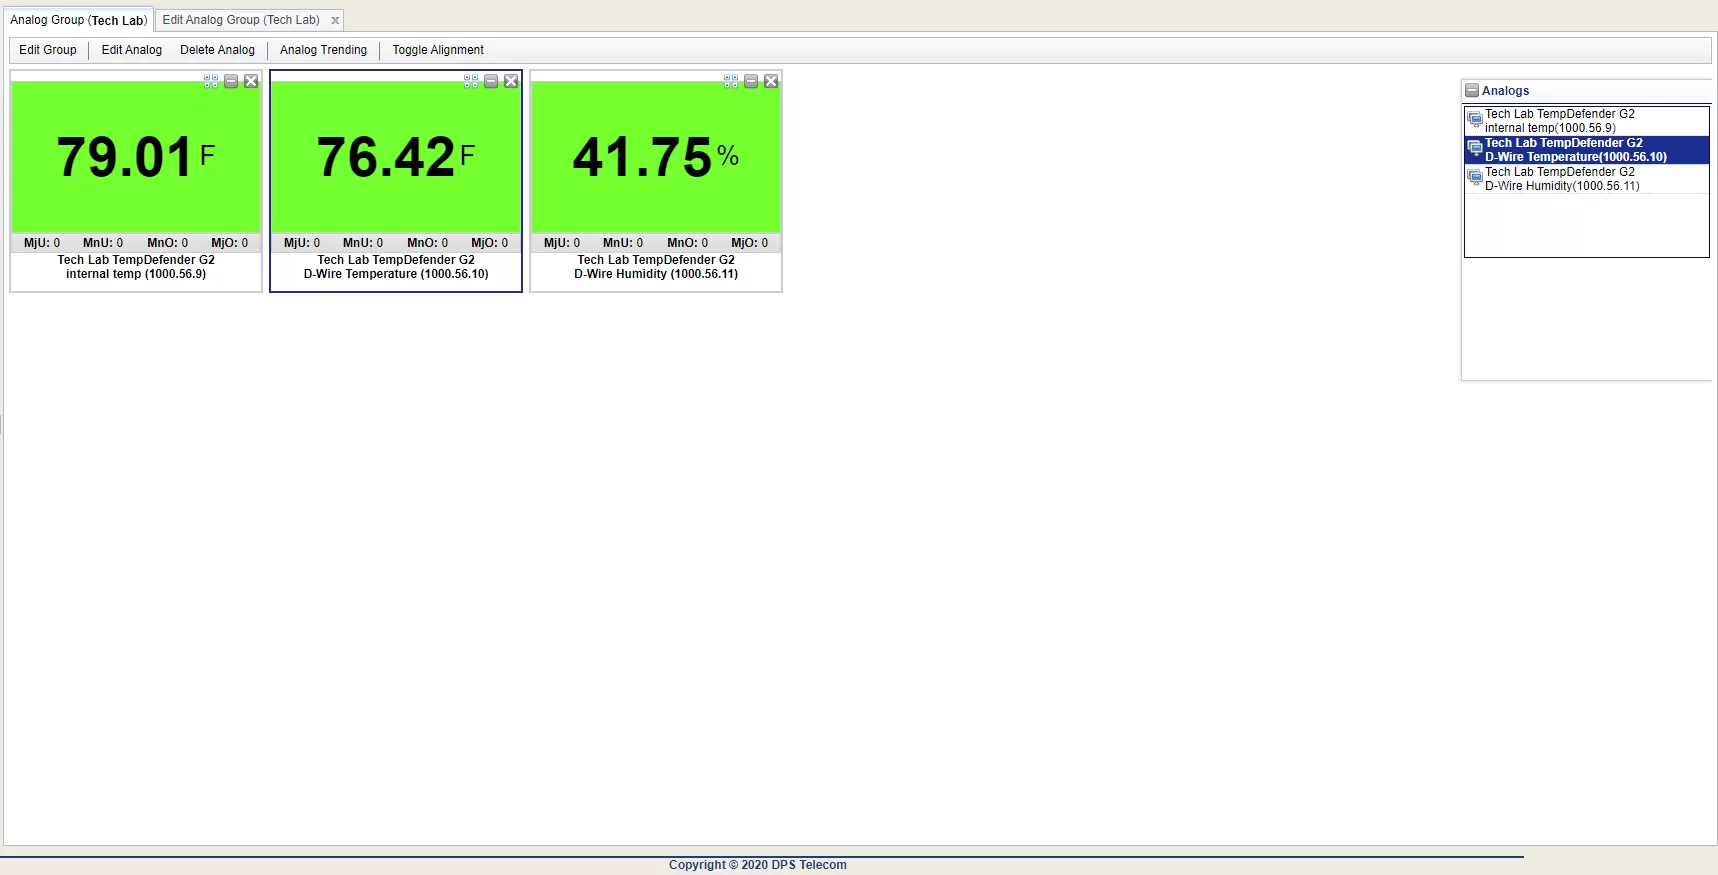
Task: Click grid icon on internal temp tile
Action: point(211,81)
